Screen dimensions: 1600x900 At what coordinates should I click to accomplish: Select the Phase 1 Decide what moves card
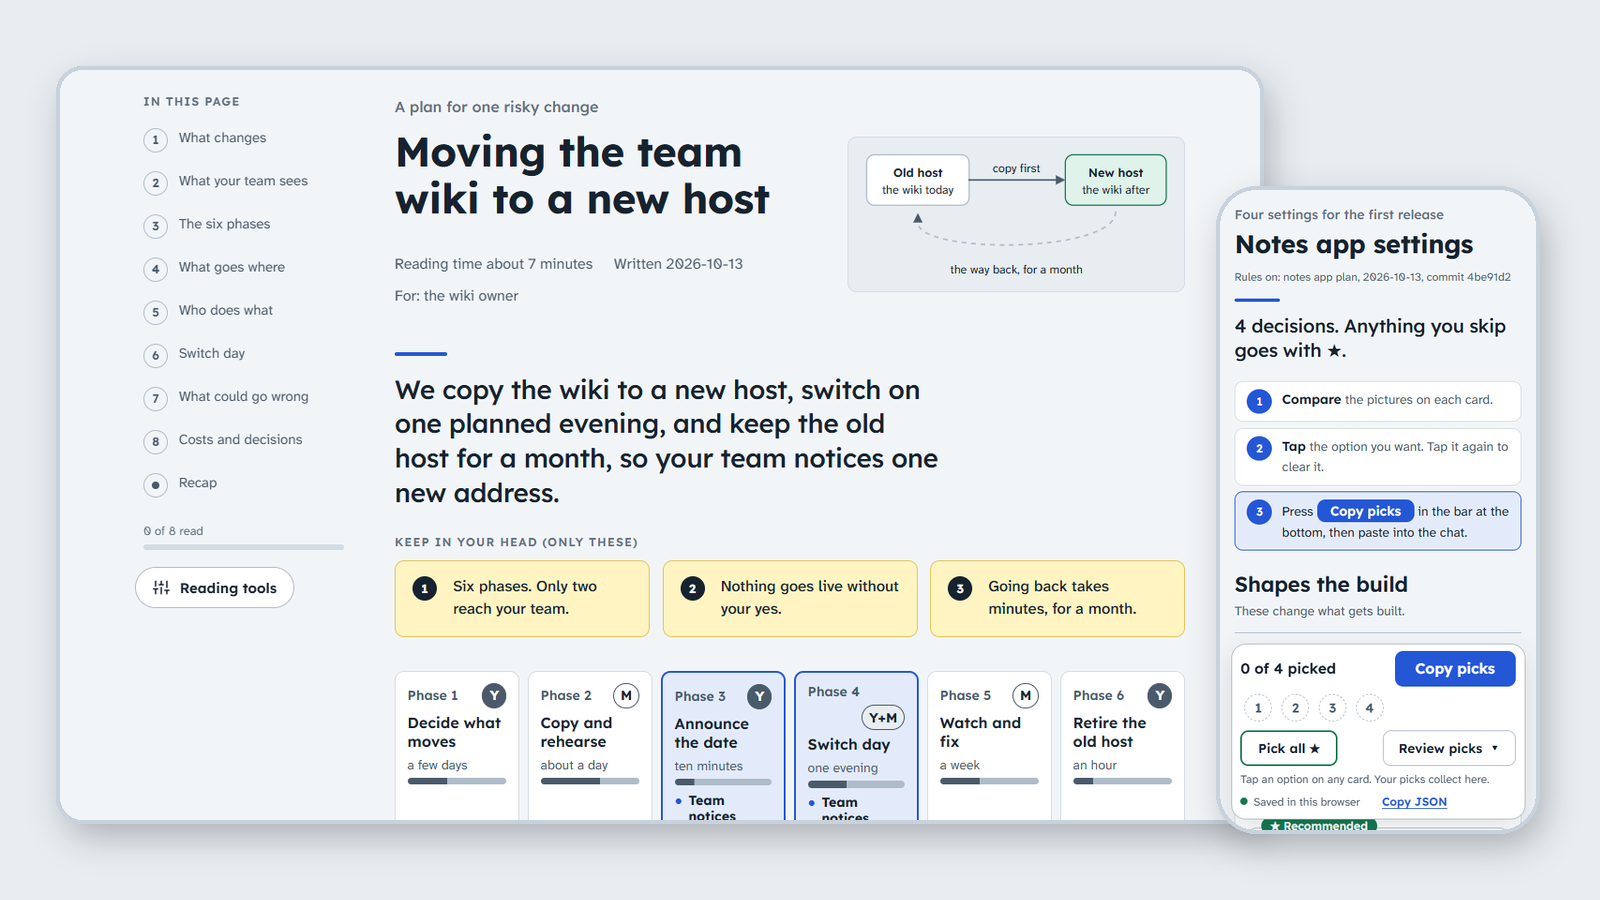pos(456,746)
